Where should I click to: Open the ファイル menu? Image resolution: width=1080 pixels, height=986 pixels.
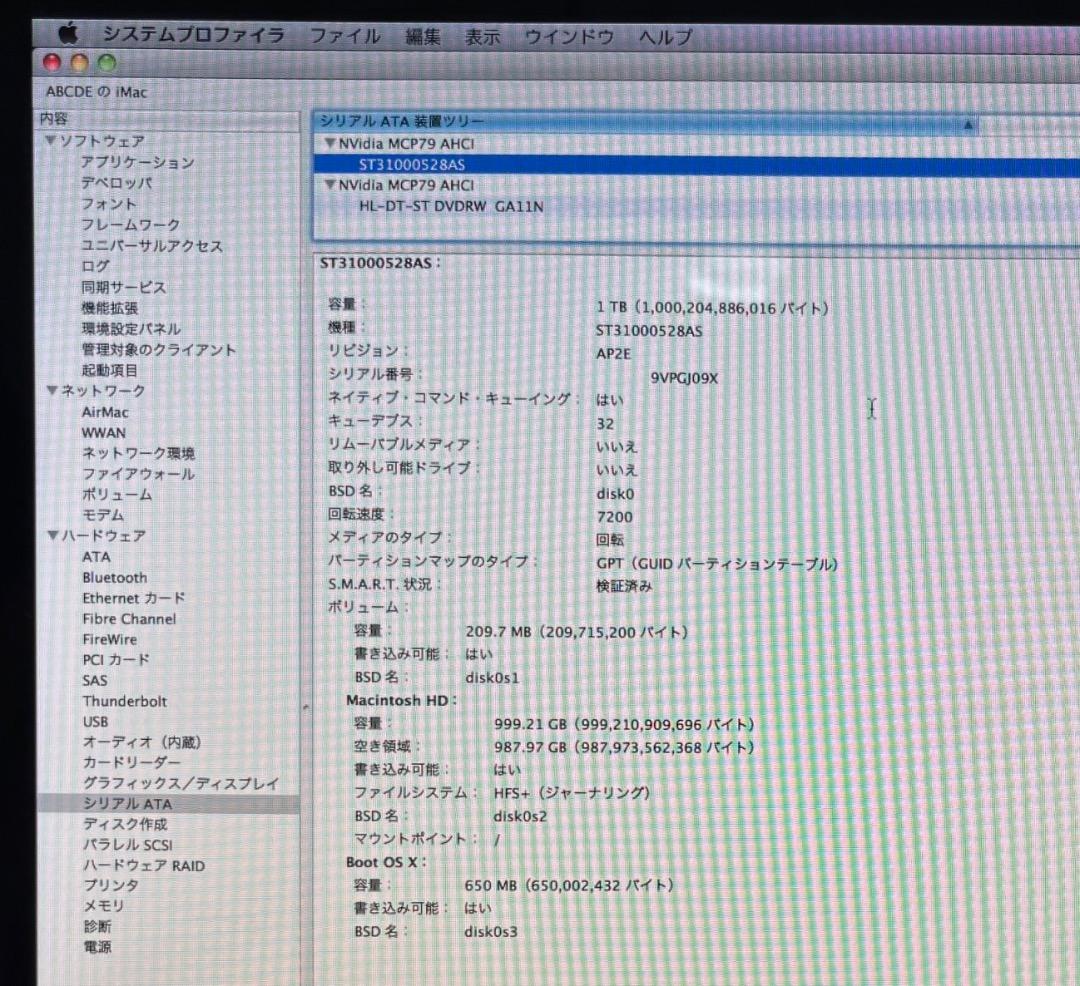point(345,35)
